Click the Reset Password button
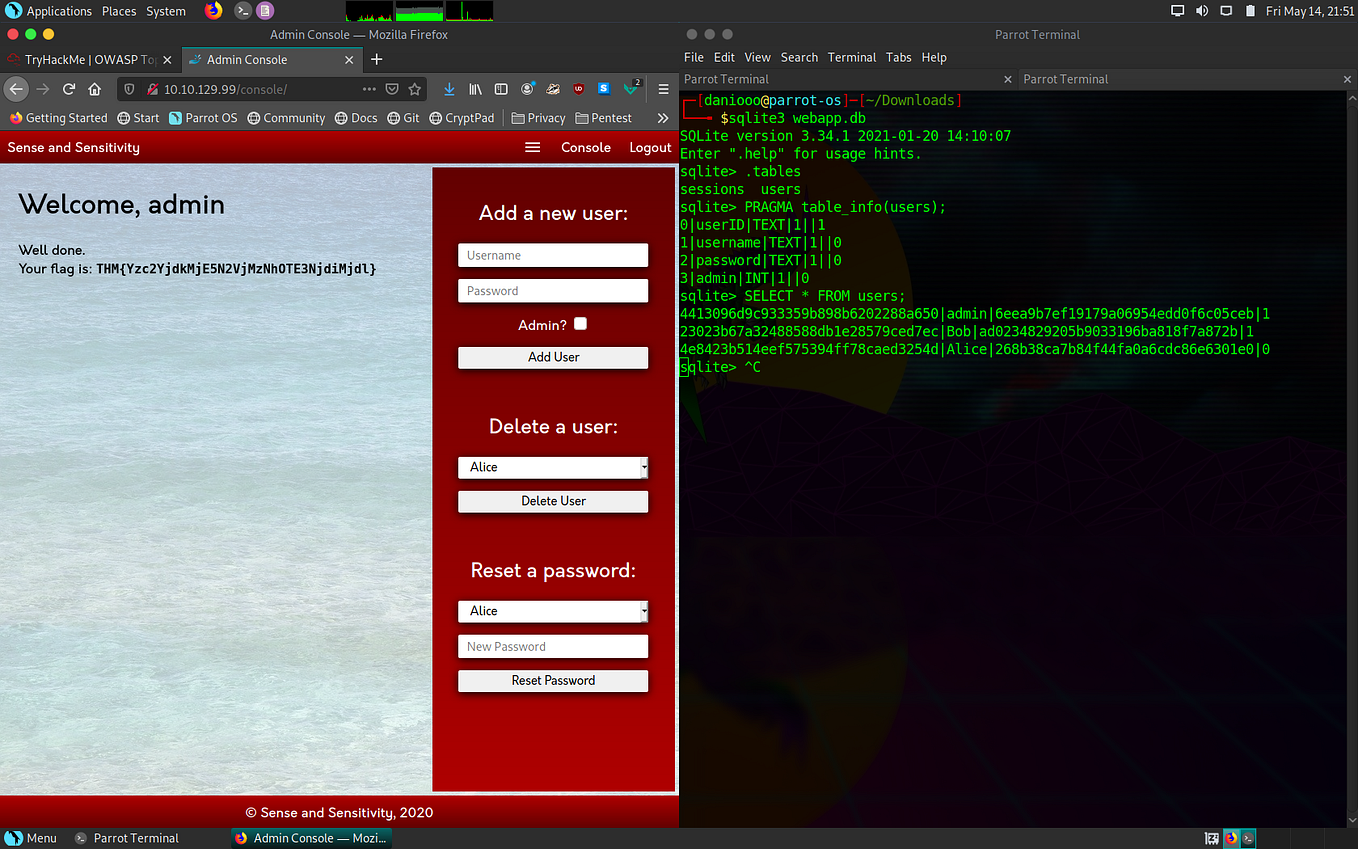Screen dimensions: 1358x849 pos(553,681)
